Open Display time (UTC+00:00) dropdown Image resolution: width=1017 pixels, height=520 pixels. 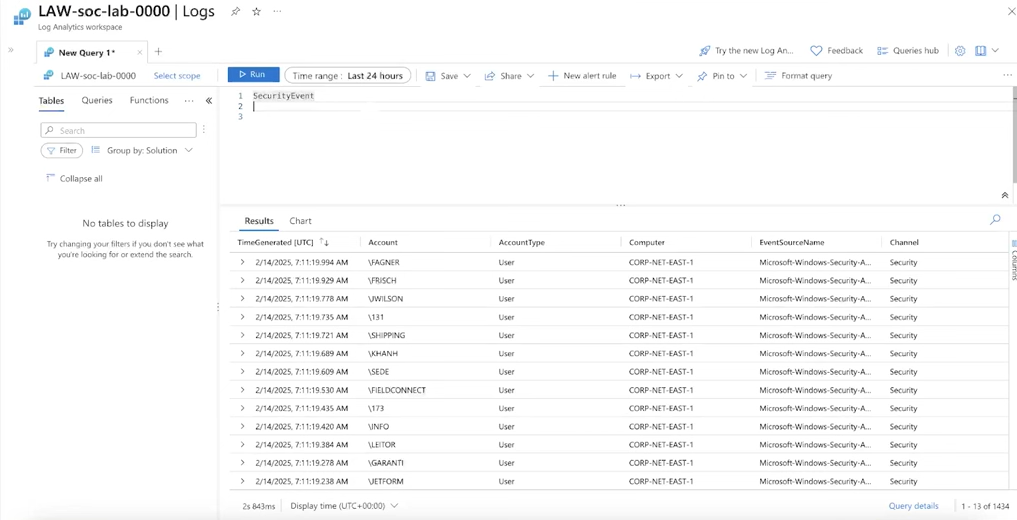pos(344,506)
